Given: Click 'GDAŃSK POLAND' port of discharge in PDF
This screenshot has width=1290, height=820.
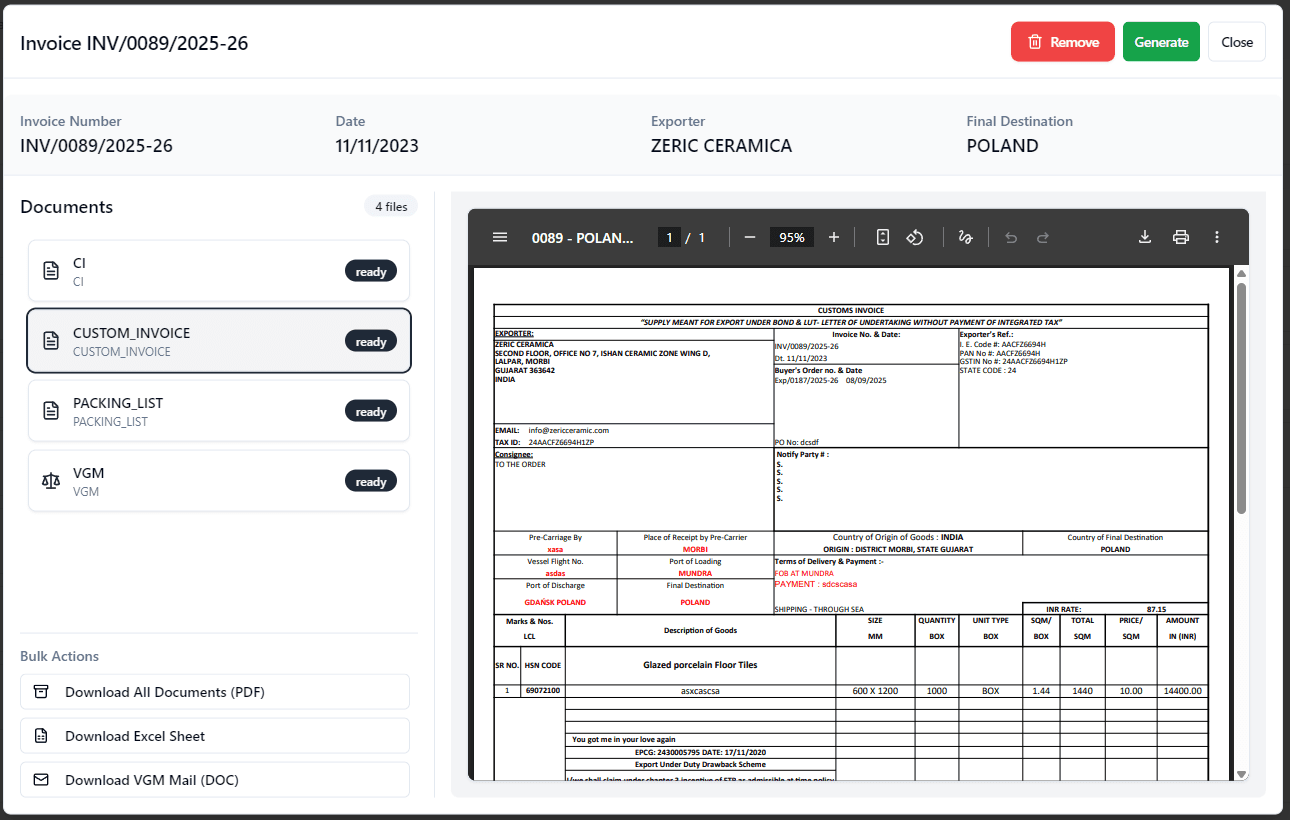Looking at the screenshot, I should coord(555,603).
